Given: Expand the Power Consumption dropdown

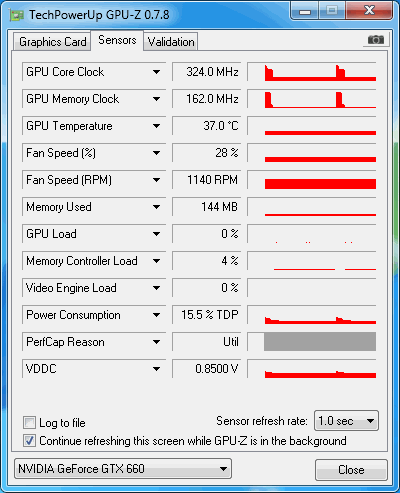Looking at the screenshot, I should (156, 315).
